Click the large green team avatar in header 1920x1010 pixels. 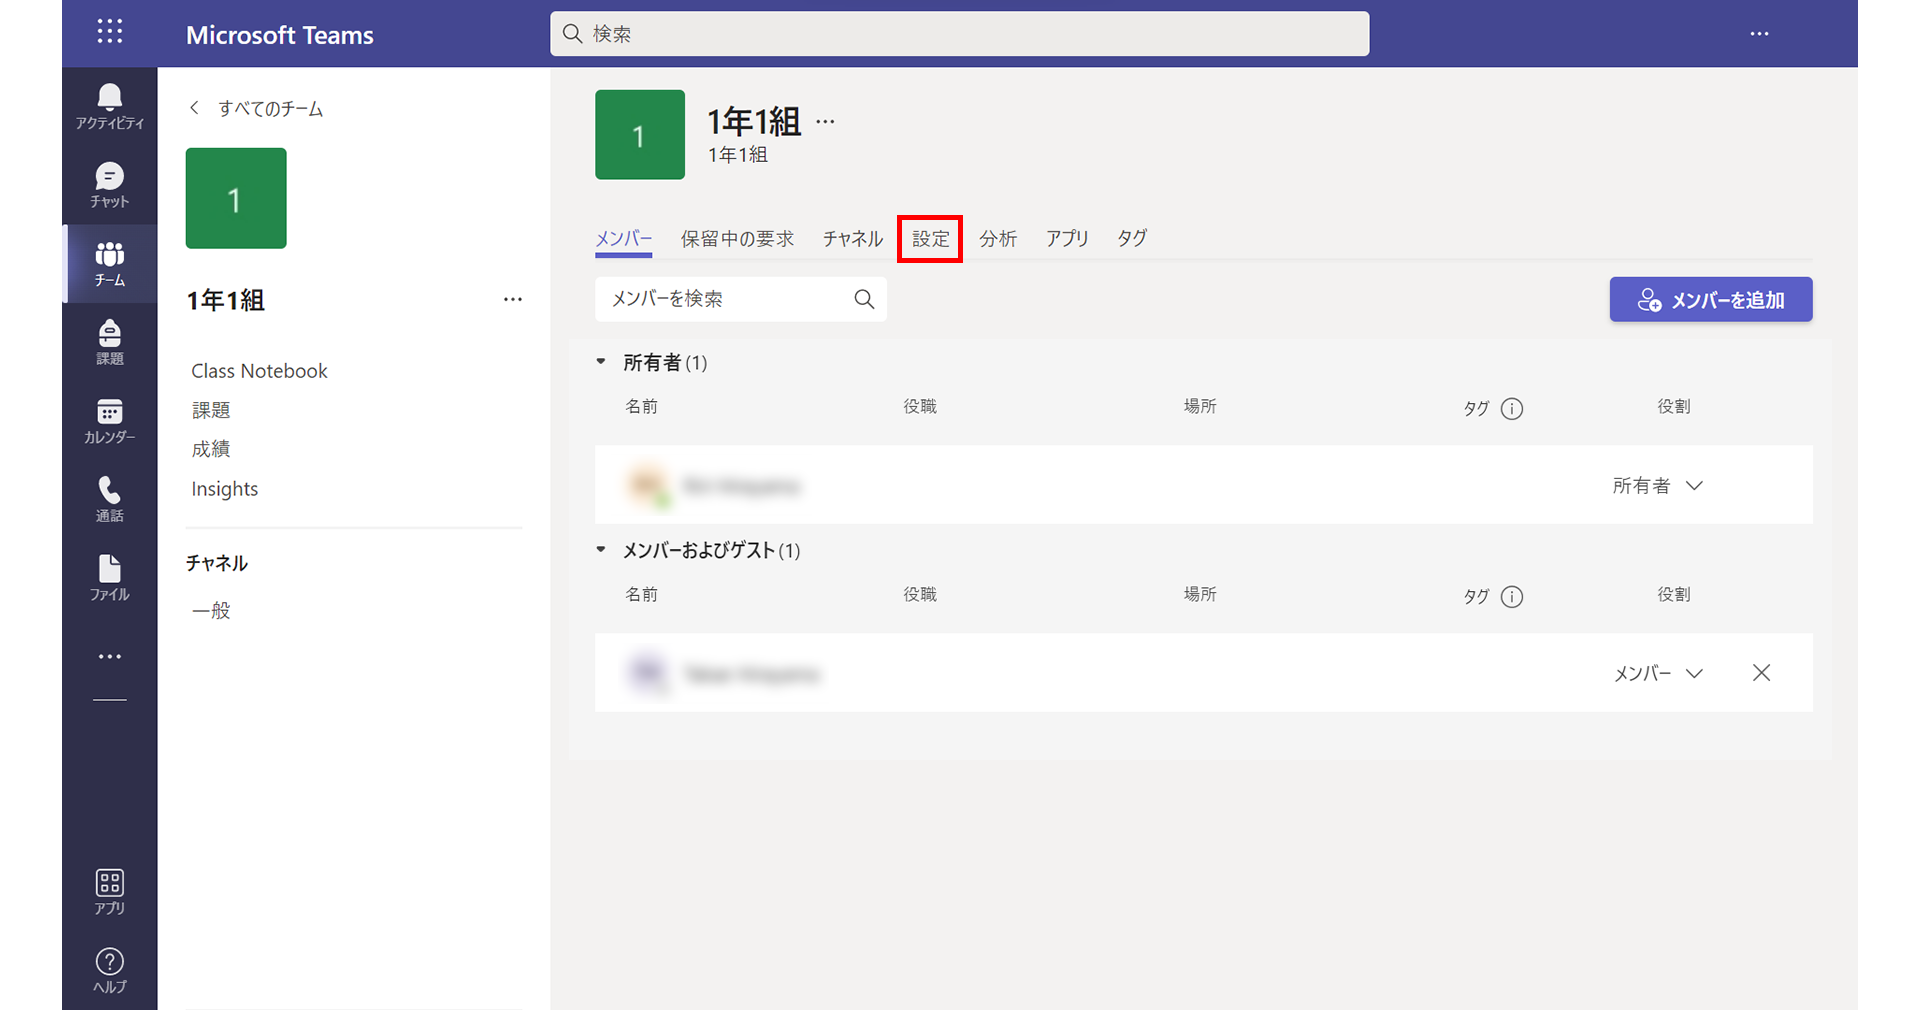coord(640,135)
